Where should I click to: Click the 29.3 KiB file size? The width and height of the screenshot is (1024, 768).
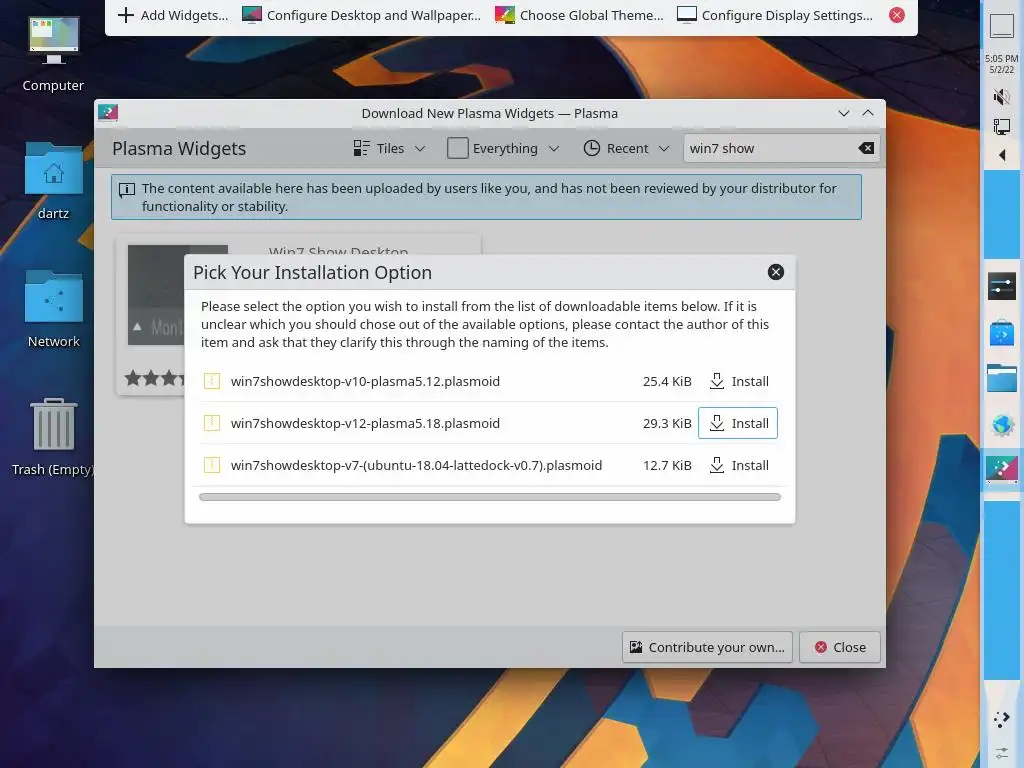(x=667, y=423)
